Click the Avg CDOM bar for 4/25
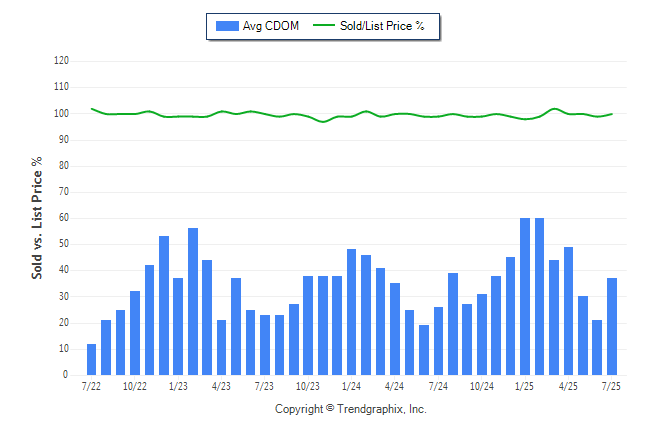 [x=568, y=311]
